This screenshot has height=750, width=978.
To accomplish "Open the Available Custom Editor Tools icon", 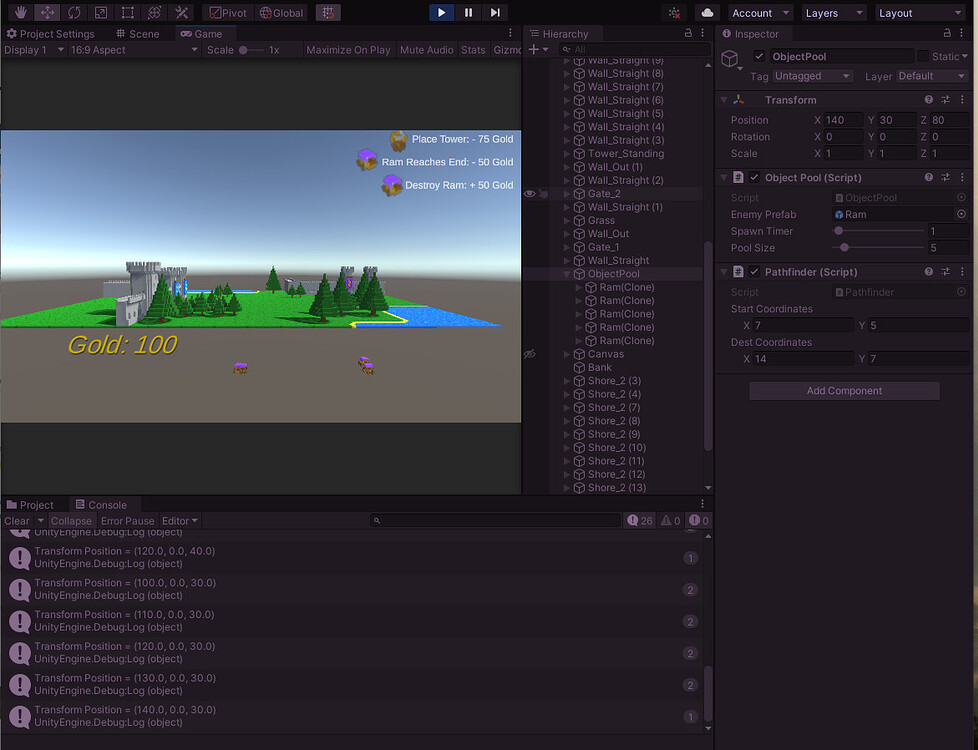I will 183,12.
